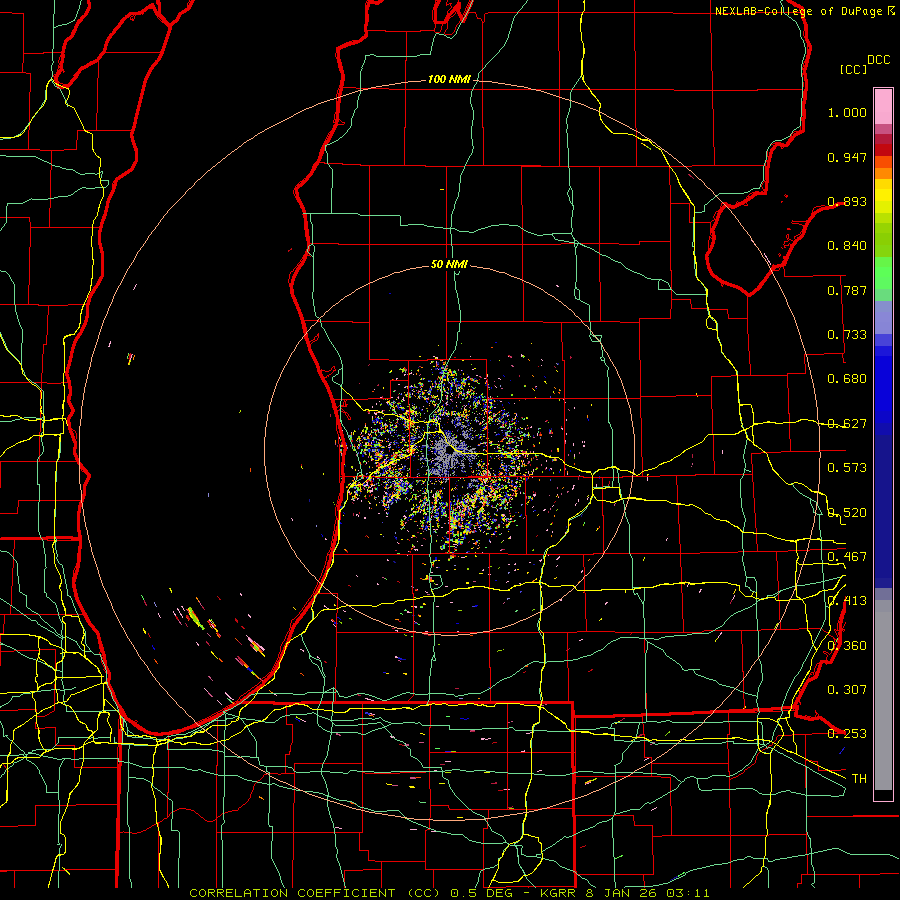The image size is (900, 900).
Task: Pick the gray band of the color scale
Action: 883,695
